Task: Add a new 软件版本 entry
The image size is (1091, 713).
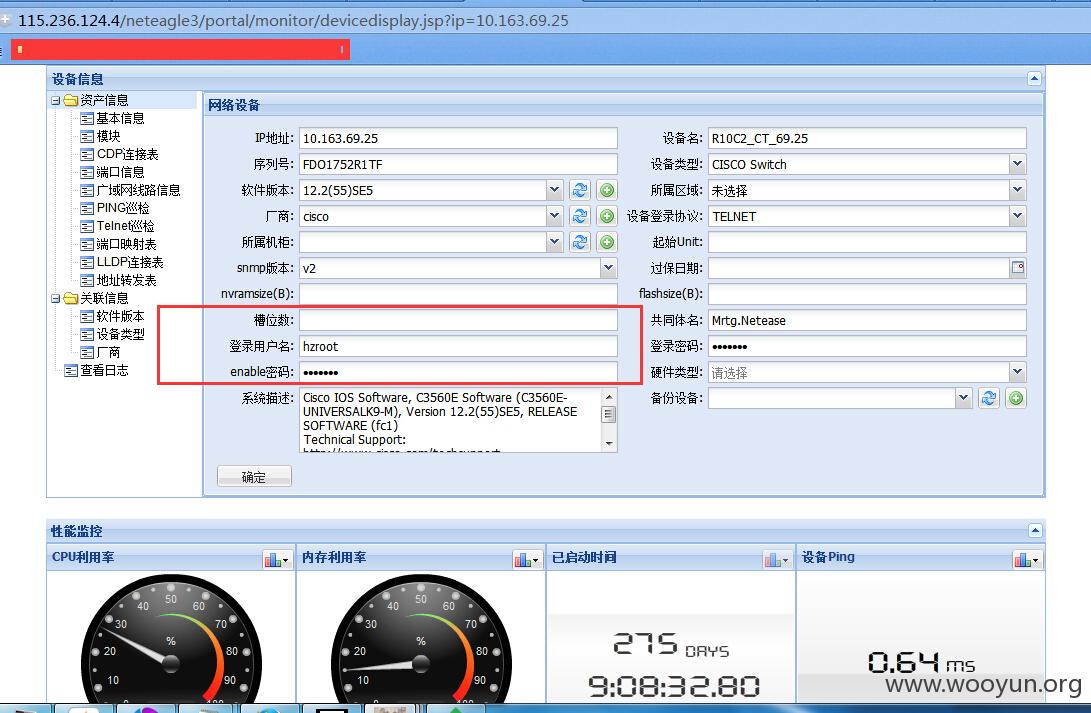Action: pos(607,190)
